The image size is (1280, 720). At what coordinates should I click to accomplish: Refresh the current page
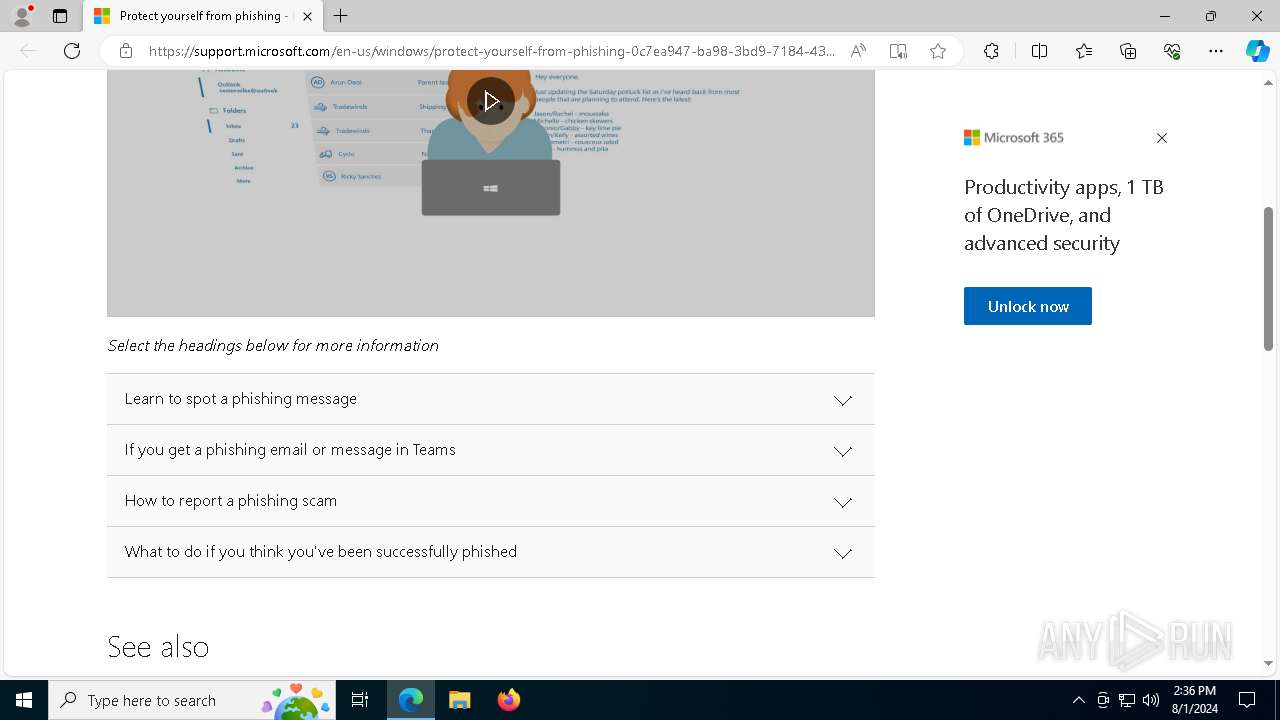pos(72,51)
